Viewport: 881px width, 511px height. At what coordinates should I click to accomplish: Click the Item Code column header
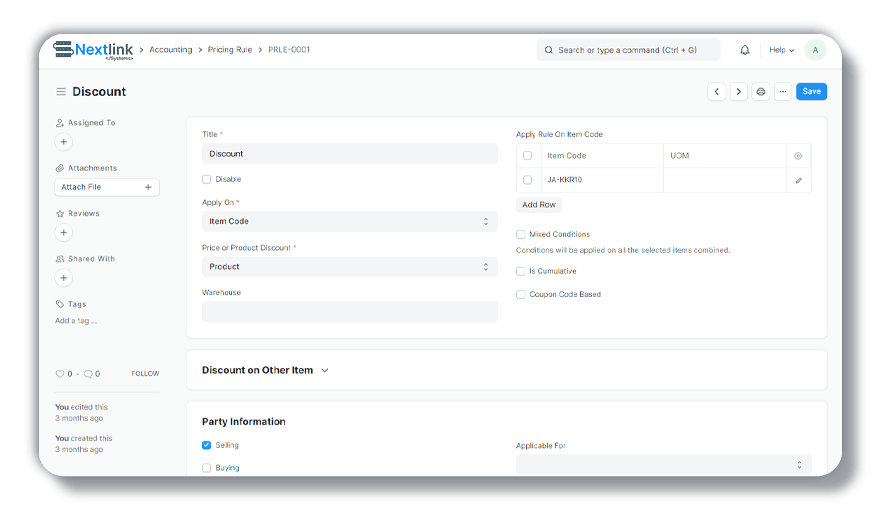[601, 156]
